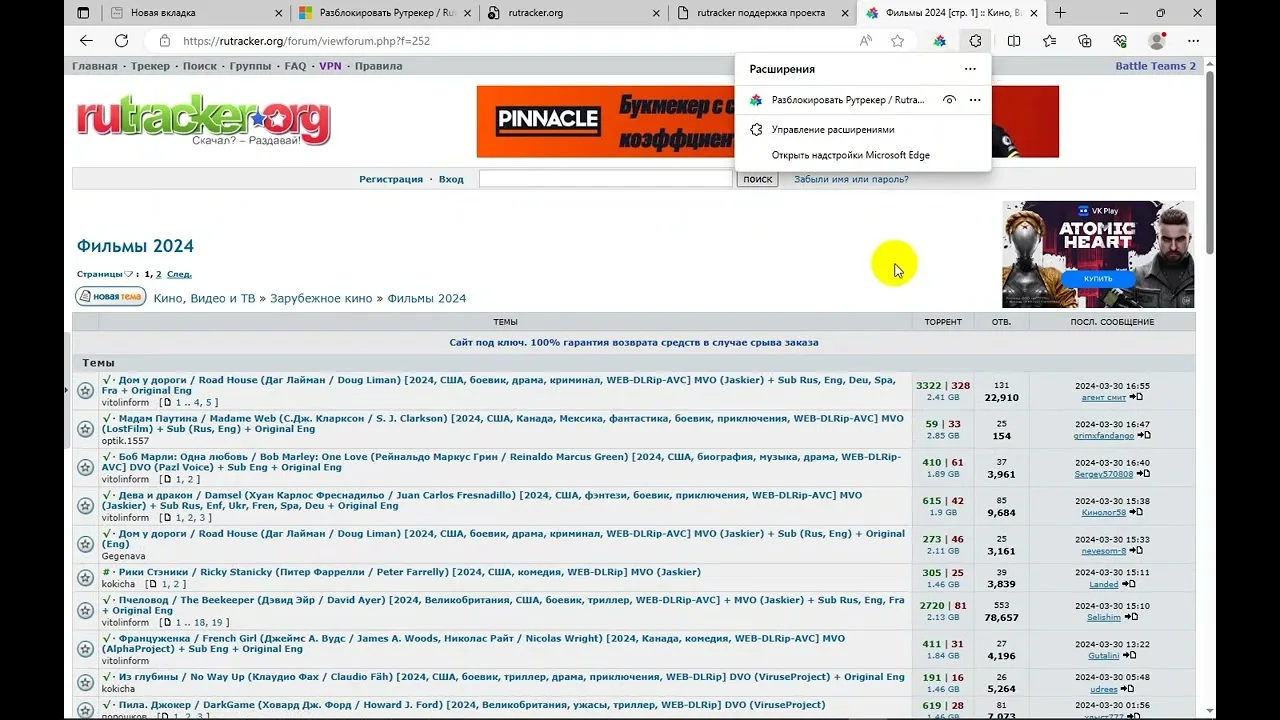
Task: Open more actions for Rutracker extension
Action: point(975,100)
